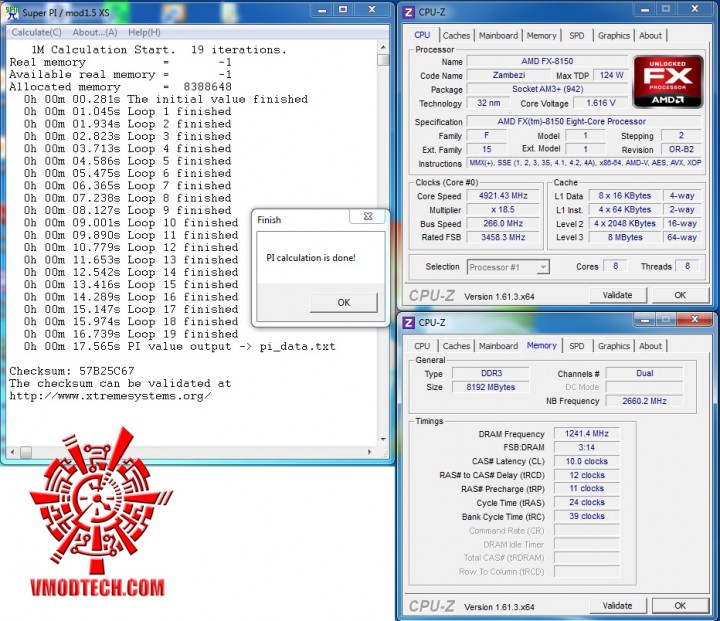
Task: Click the Cores count field showing 8
Action: click(x=615, y=266)
